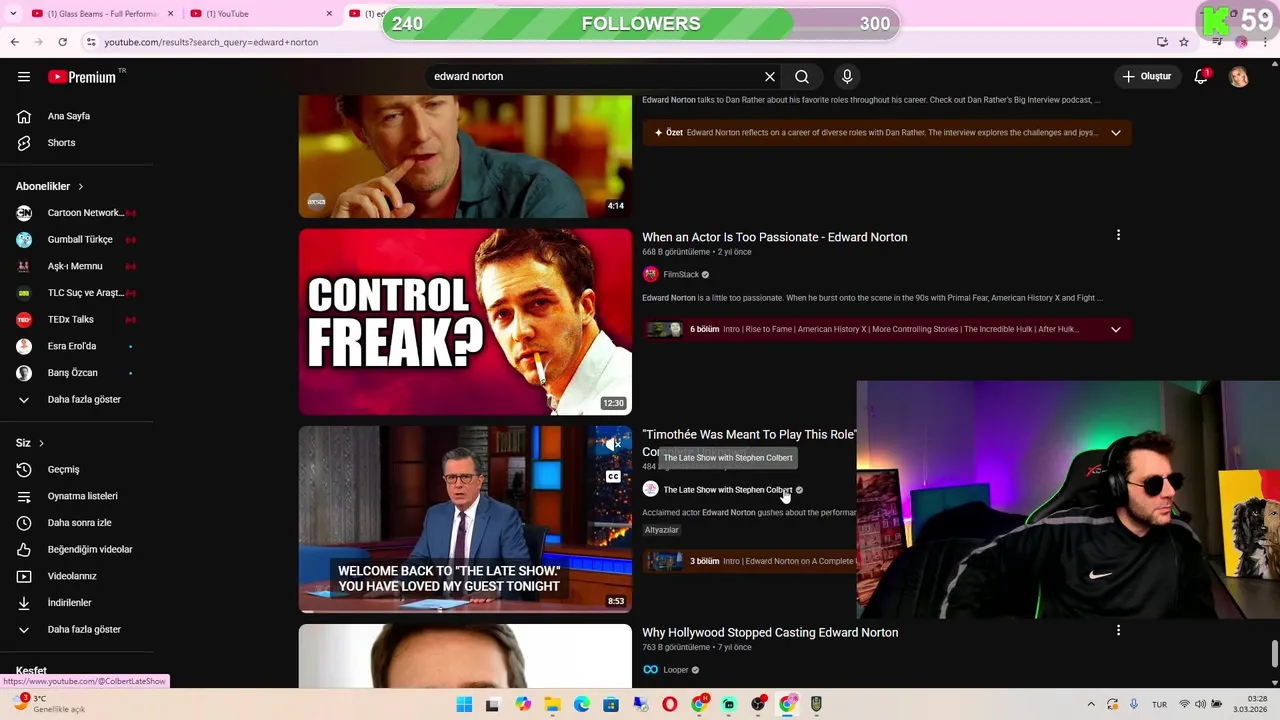Open File Explorer from taskbar
The width and height of the screenshot is (1280, 720).
[x=552, y=705]
